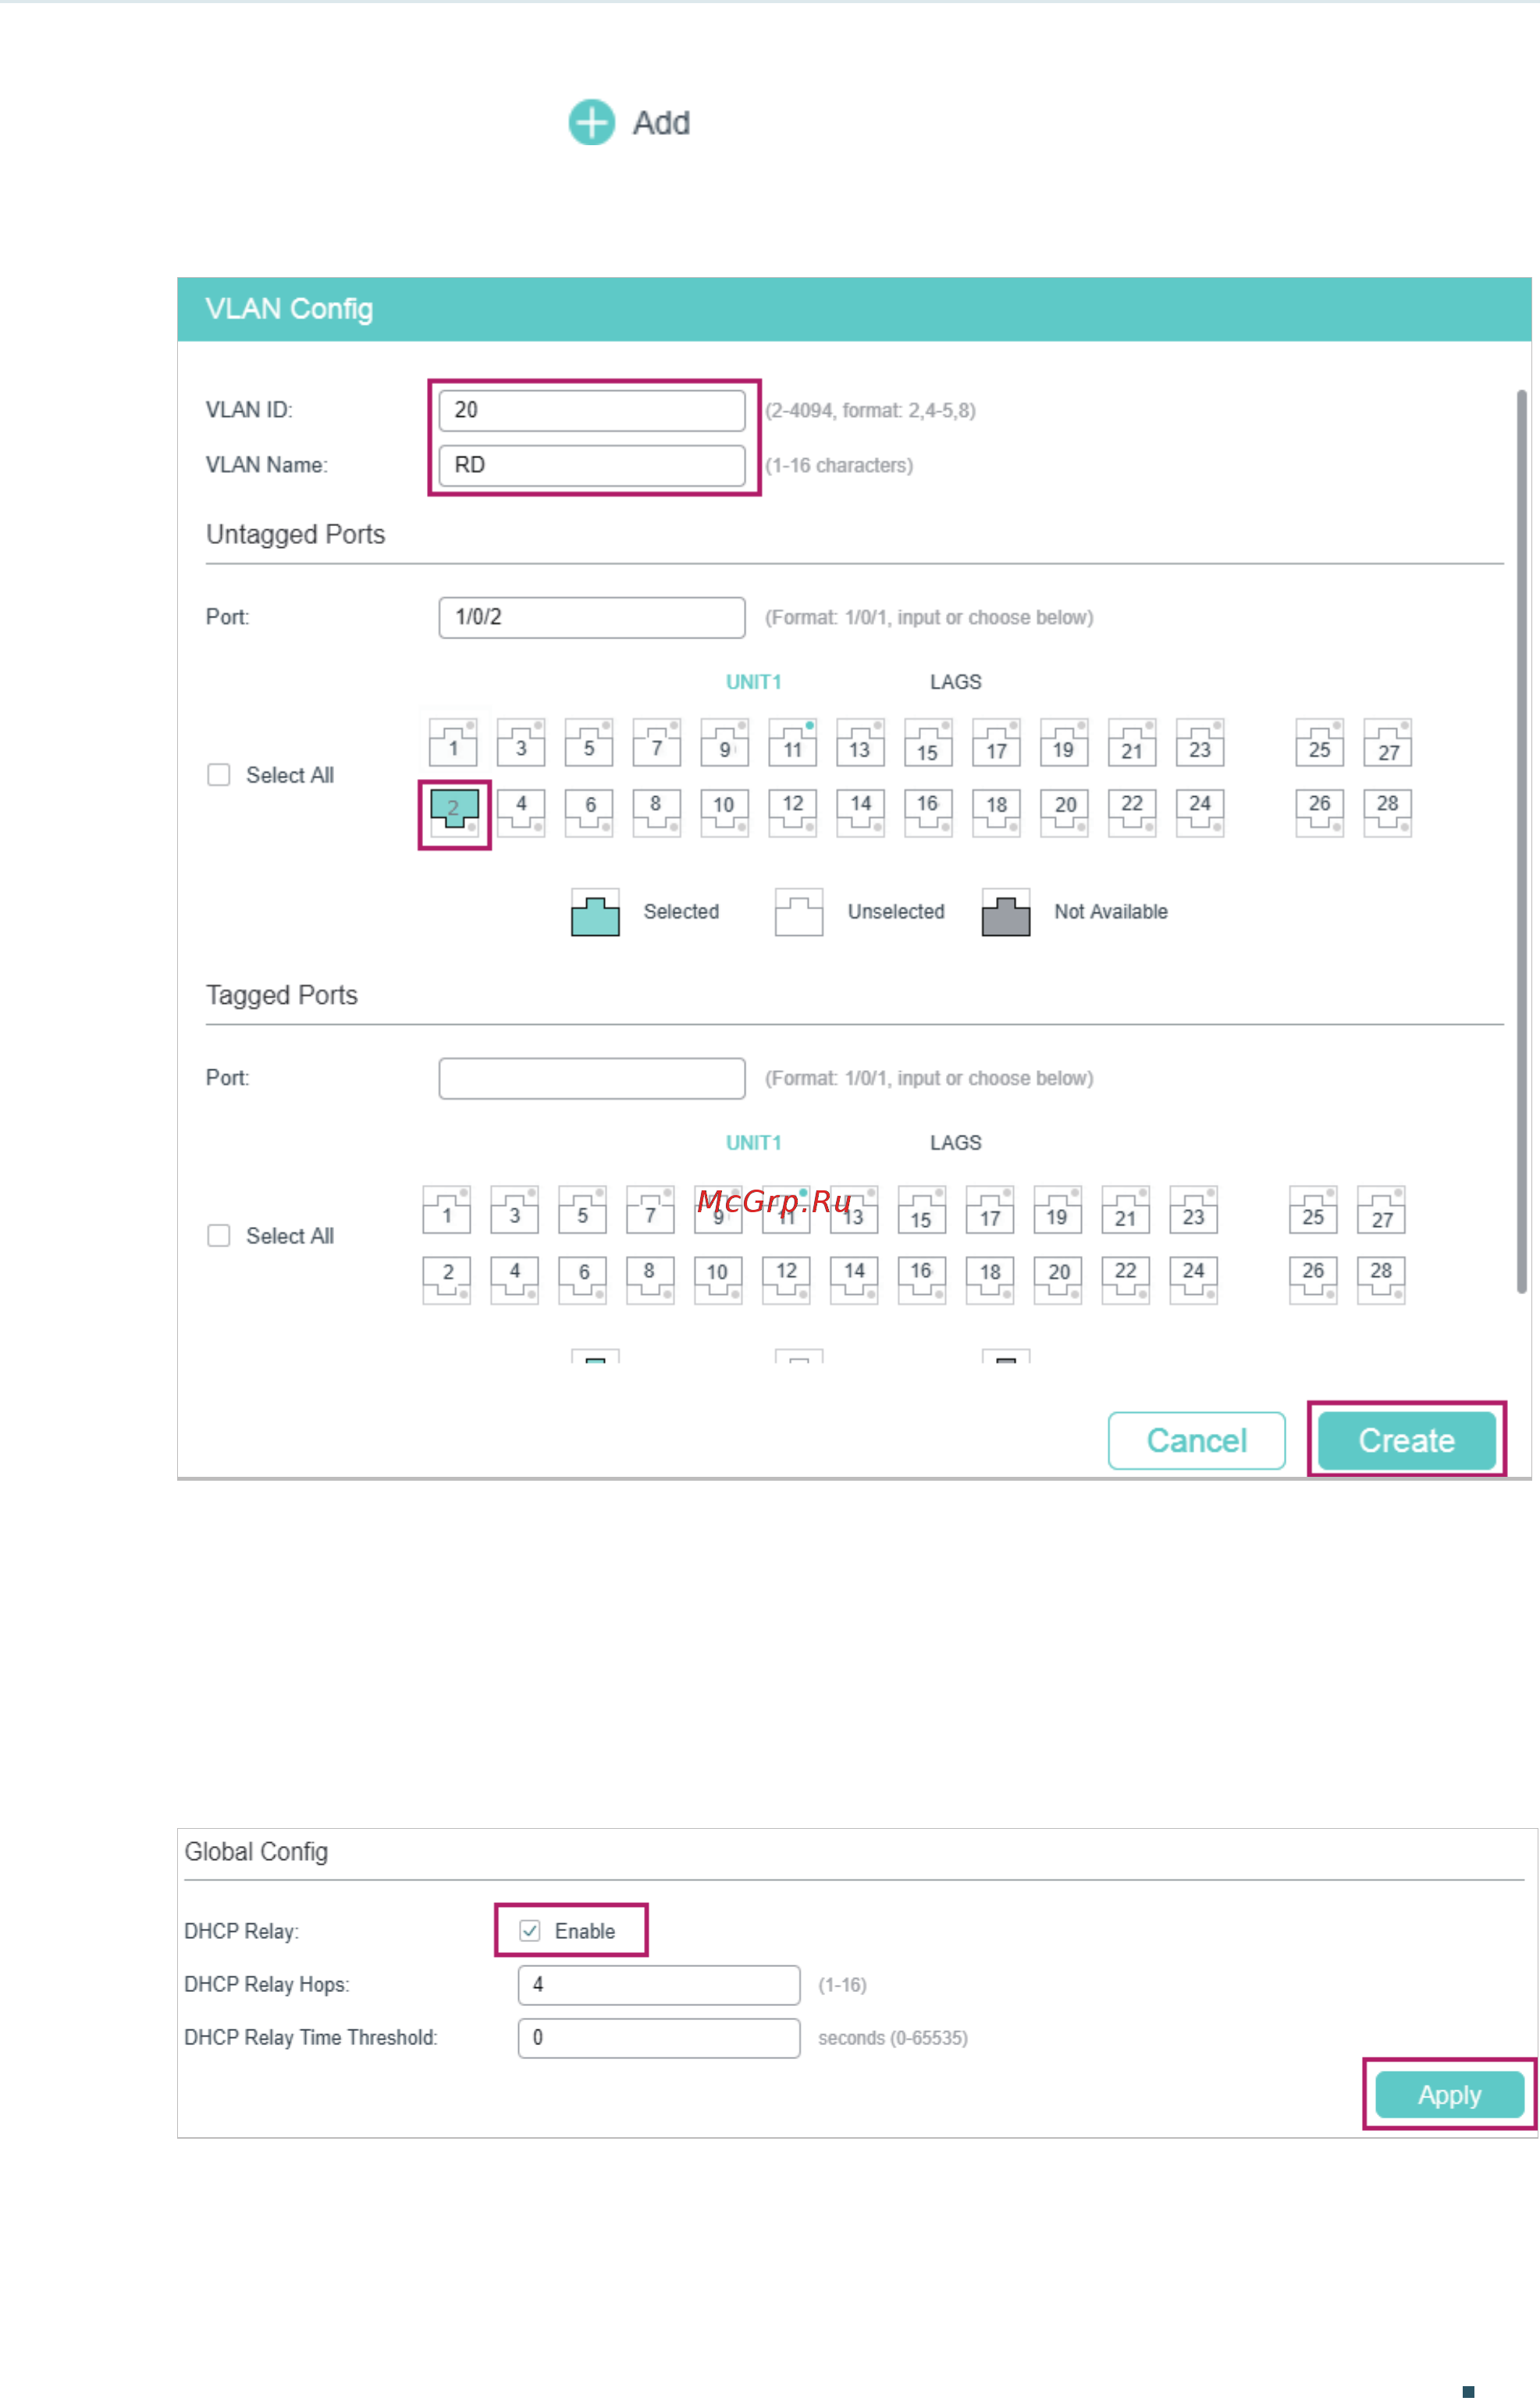Select untagged port 11 icon
Image resolution: width=1540 pixels, height=2401 pixels.
(793, 743)
